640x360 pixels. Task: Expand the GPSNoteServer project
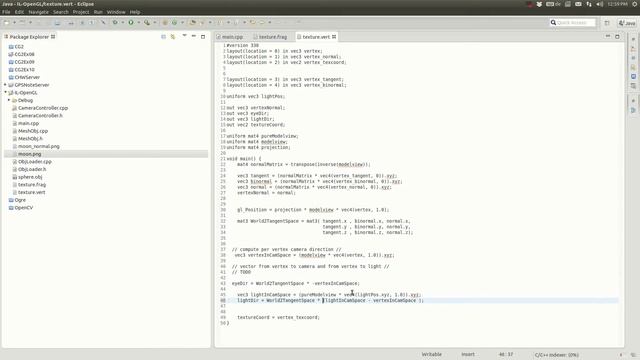[x=5, y=85]
